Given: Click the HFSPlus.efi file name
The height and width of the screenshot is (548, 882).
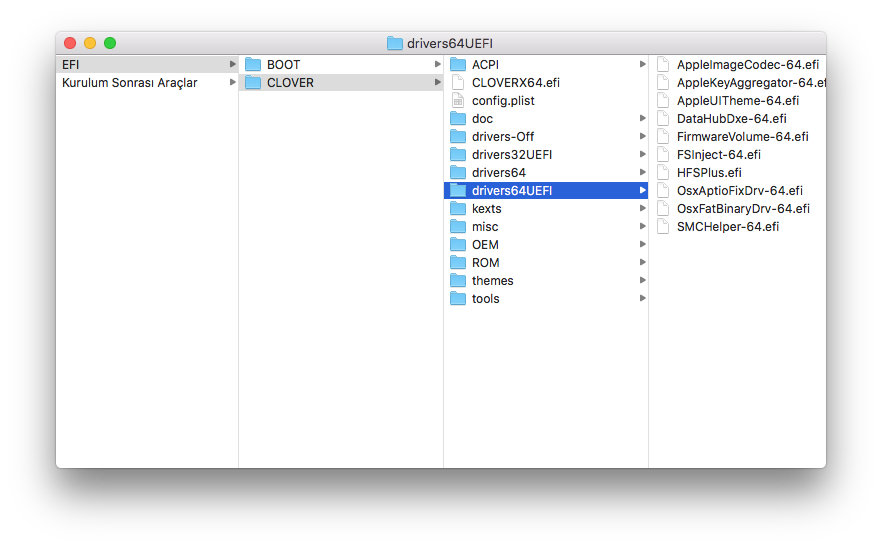Looking at the screenshot, I should (709, 173).
